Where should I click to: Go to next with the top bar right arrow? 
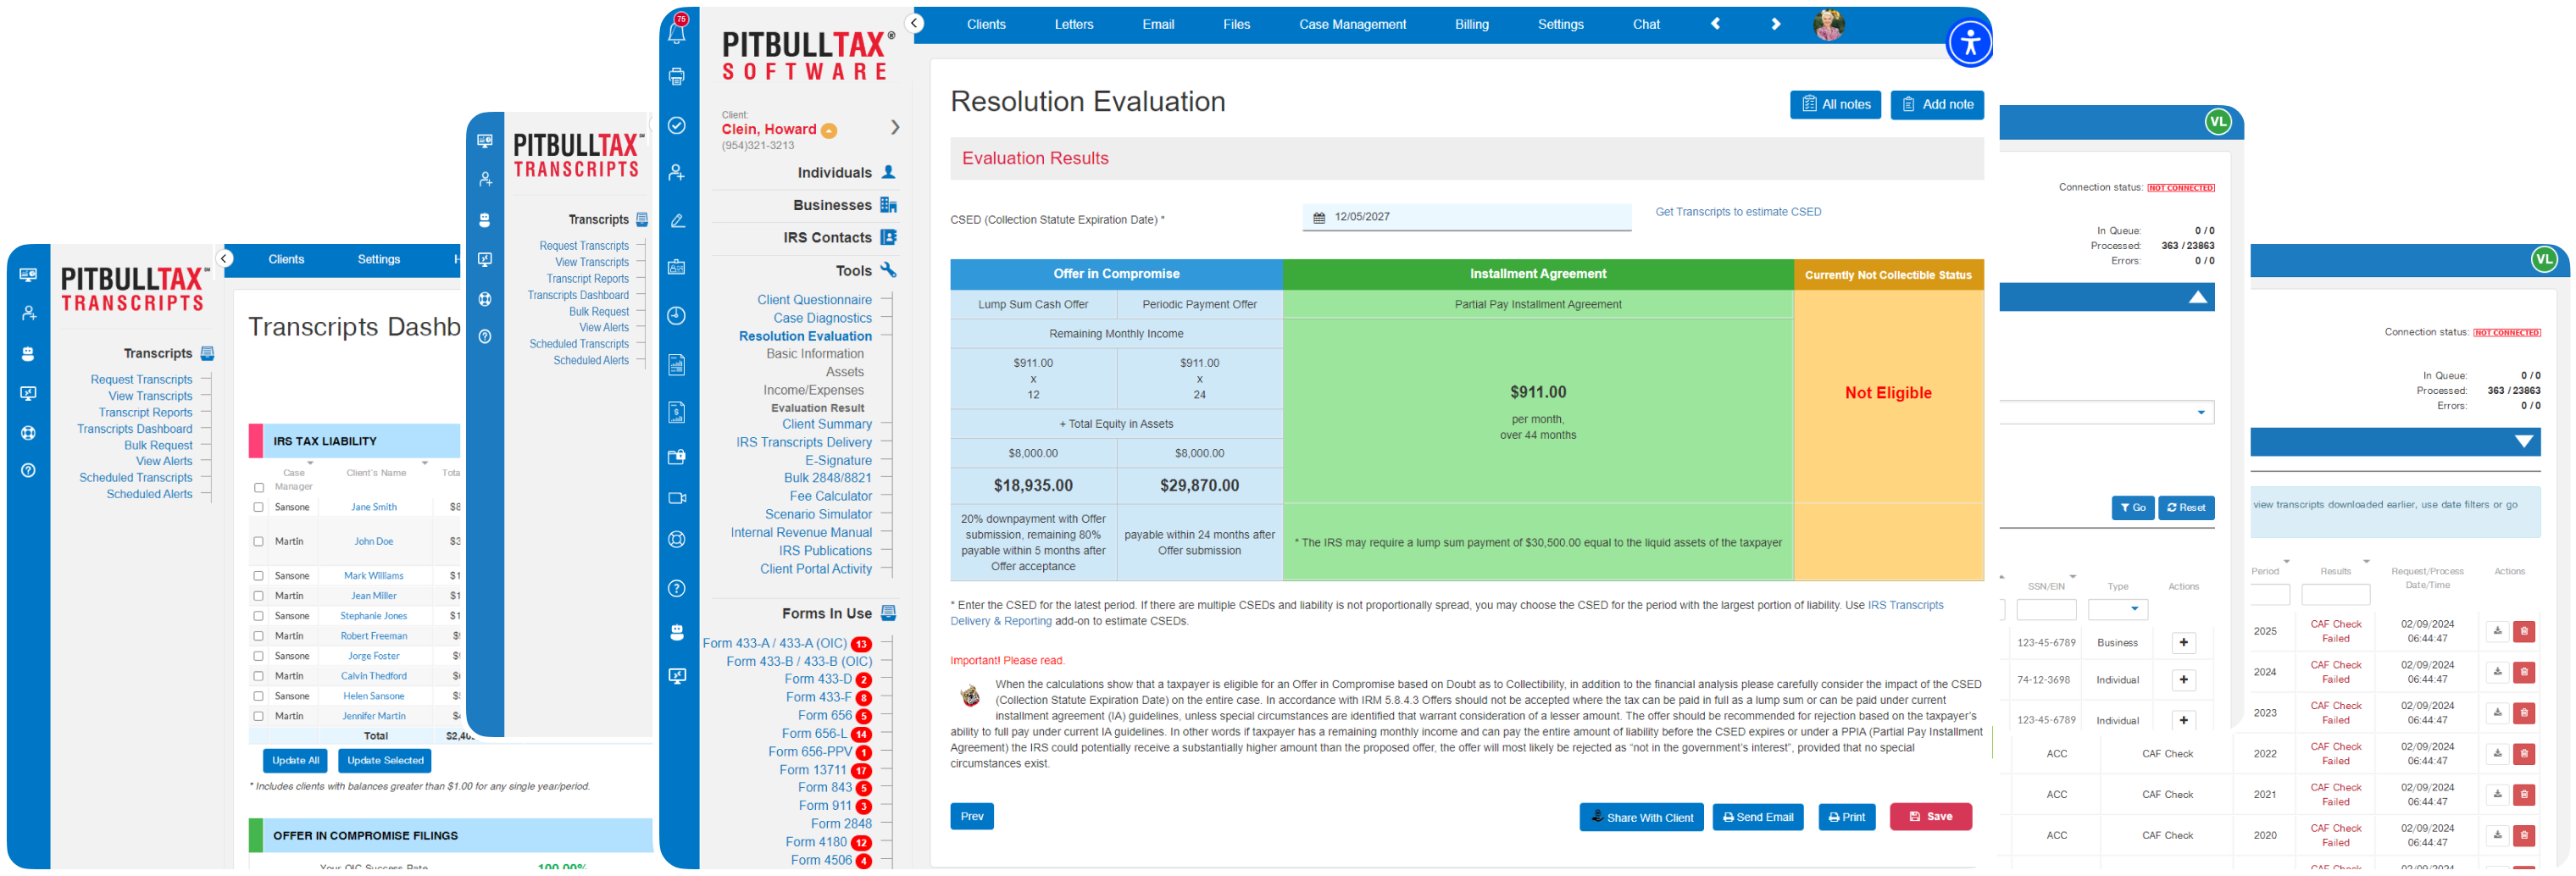(x=1776, y=24)
